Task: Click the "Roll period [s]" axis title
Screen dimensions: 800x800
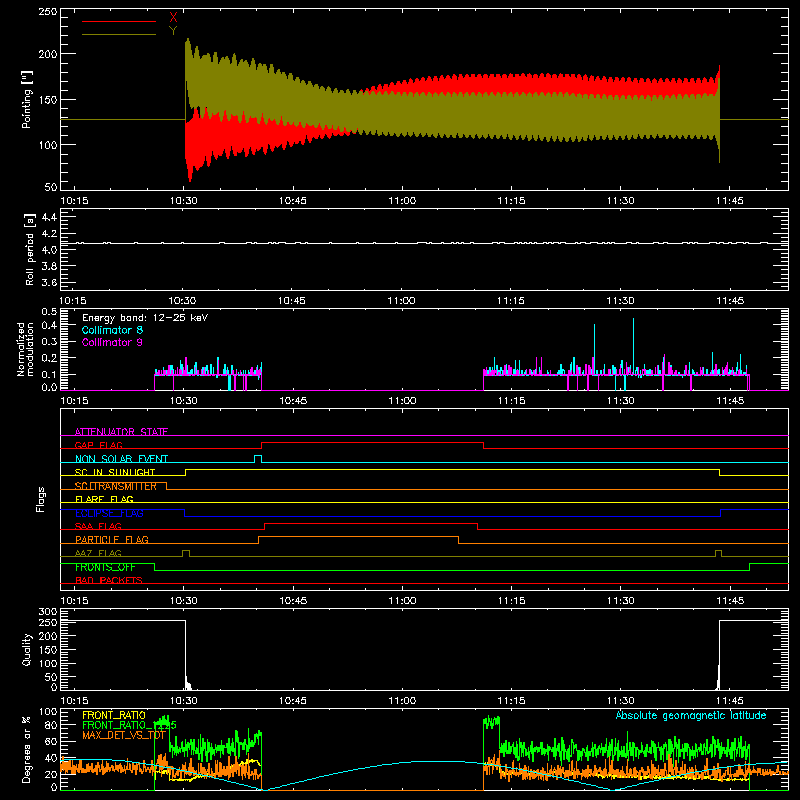Action: (29, 249)
